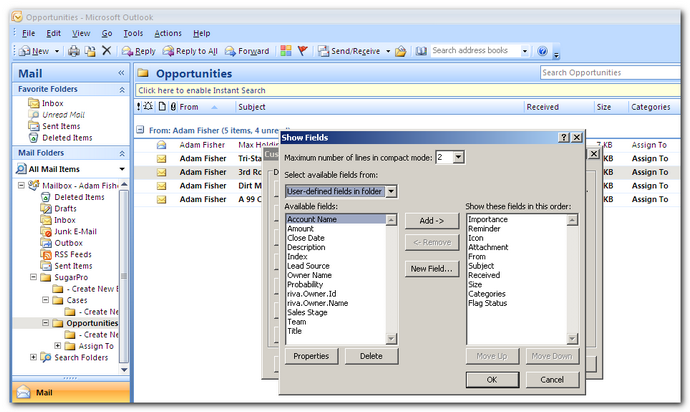
Task: Click the Categorize colored squares icon
Action: click(x=286, y=51)
